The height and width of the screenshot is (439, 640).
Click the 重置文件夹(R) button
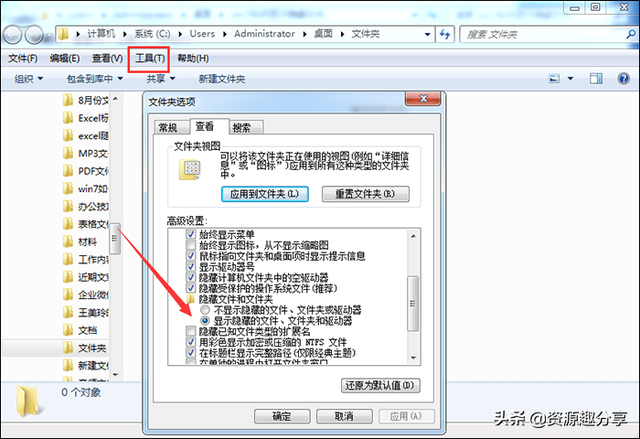[x=365, y=194]
